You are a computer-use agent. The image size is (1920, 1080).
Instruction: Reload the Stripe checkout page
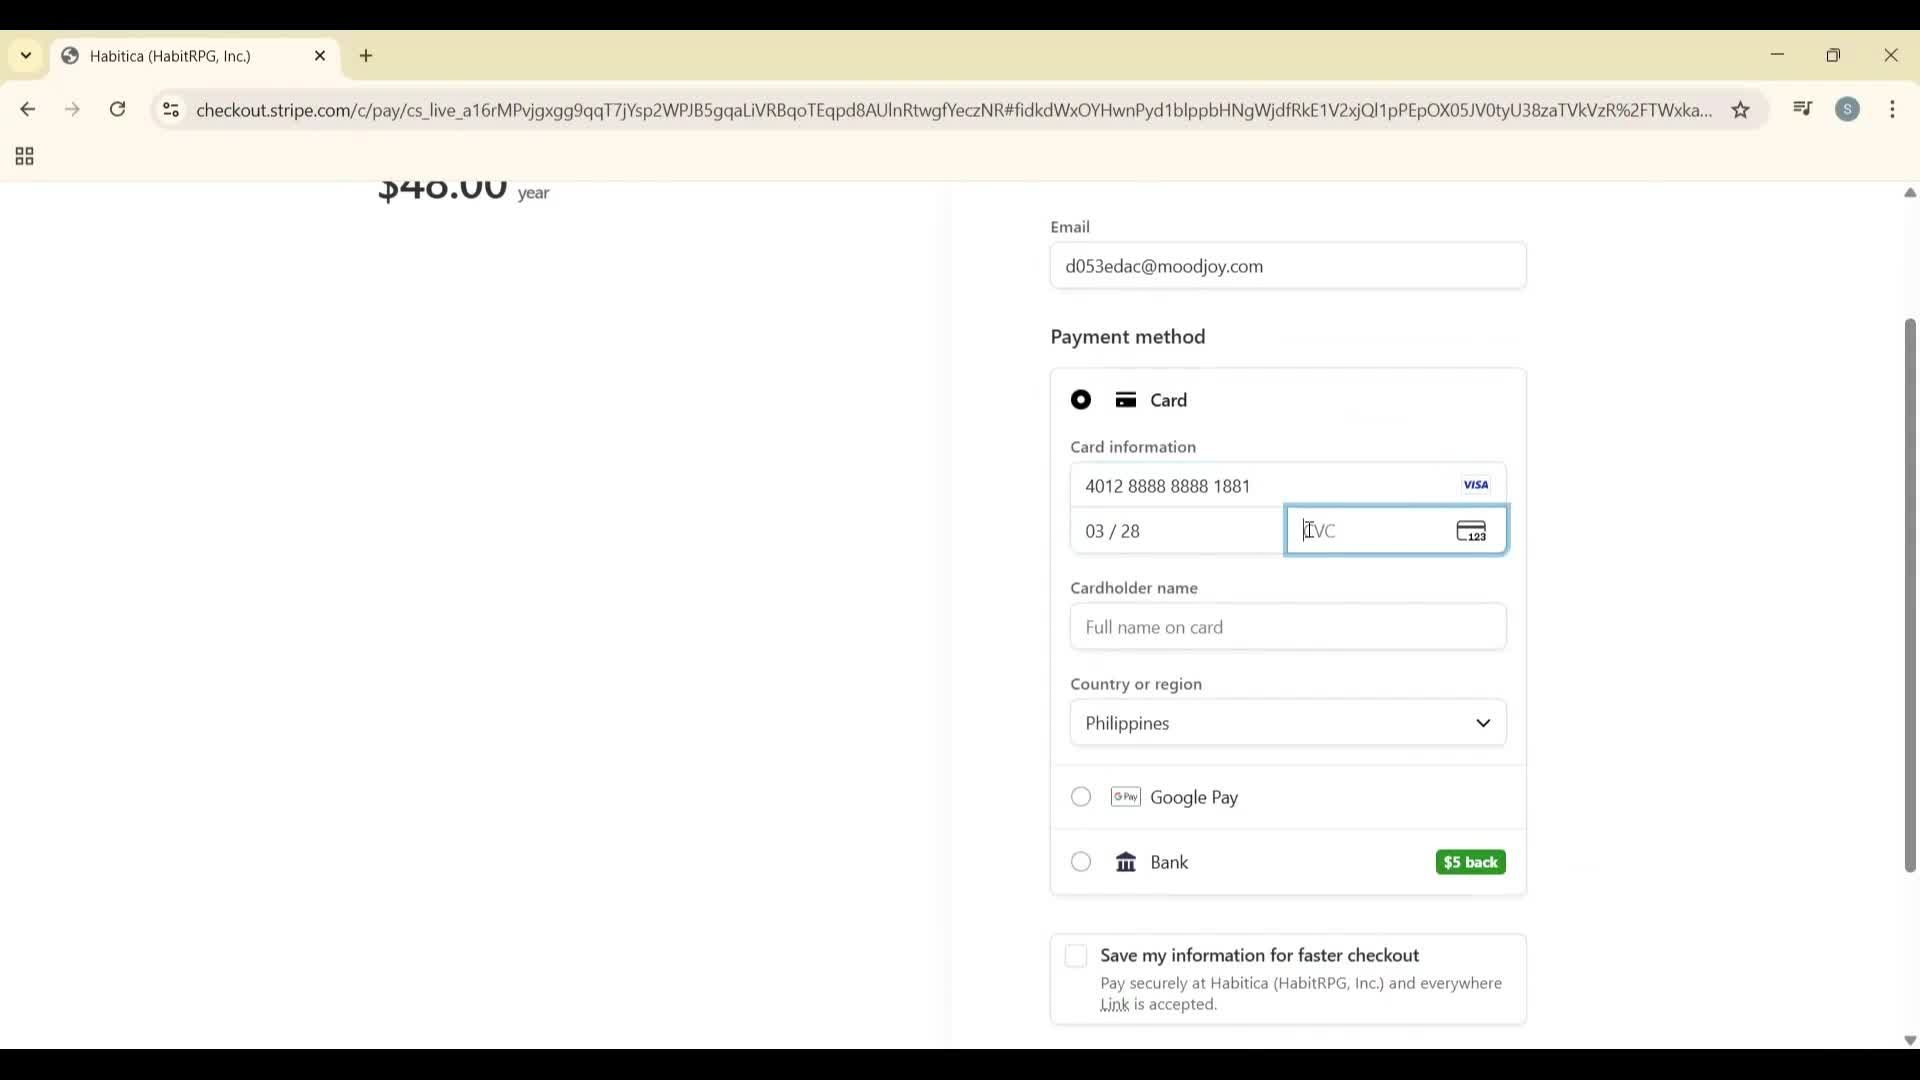[117, 109]
